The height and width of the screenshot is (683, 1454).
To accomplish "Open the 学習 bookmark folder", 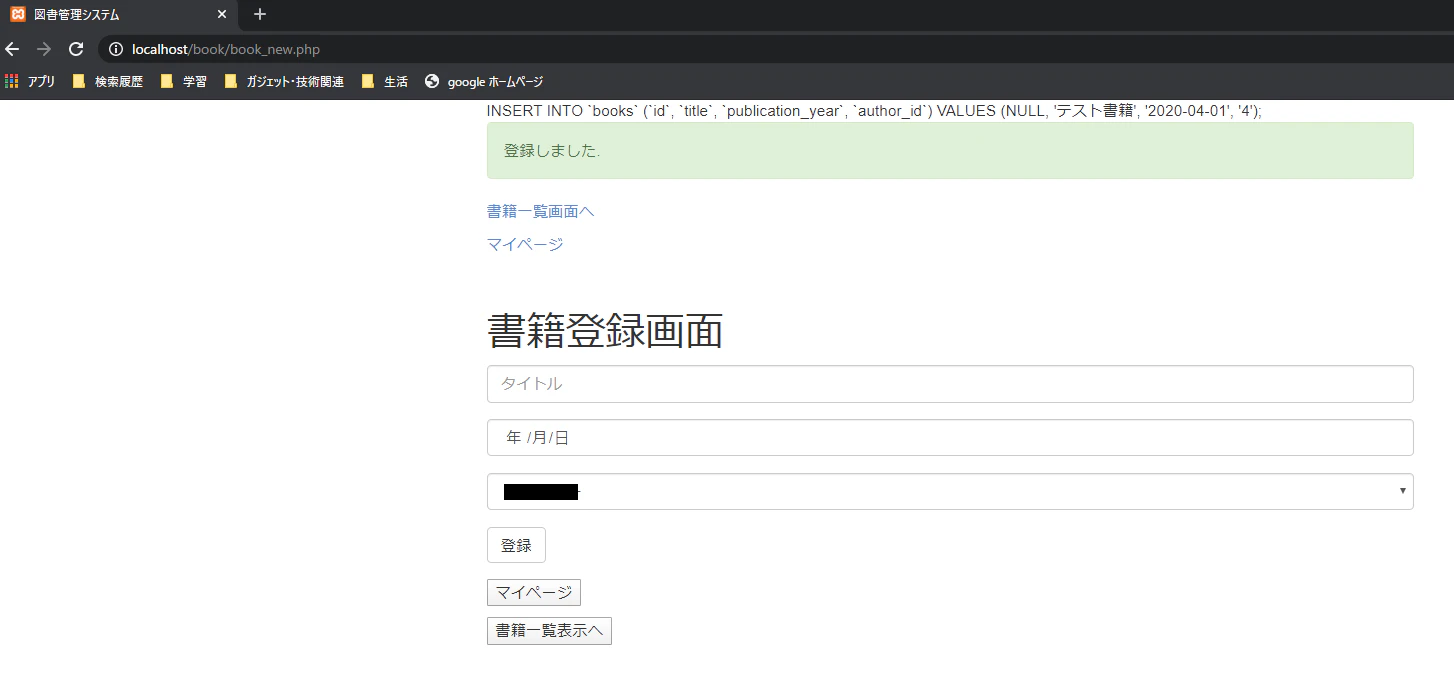I will pyautogui.click(x=184, y=82).
